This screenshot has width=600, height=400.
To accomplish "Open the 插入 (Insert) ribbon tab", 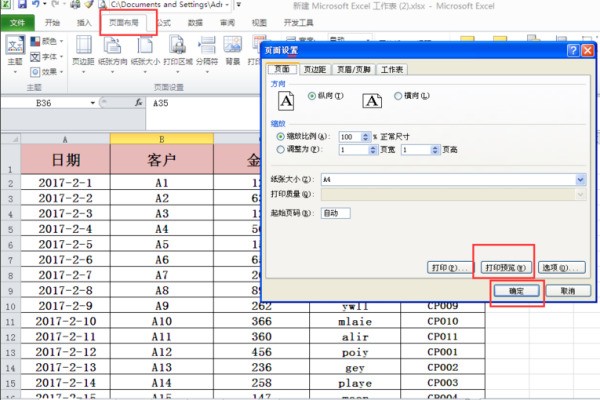I will coord(84,21).
